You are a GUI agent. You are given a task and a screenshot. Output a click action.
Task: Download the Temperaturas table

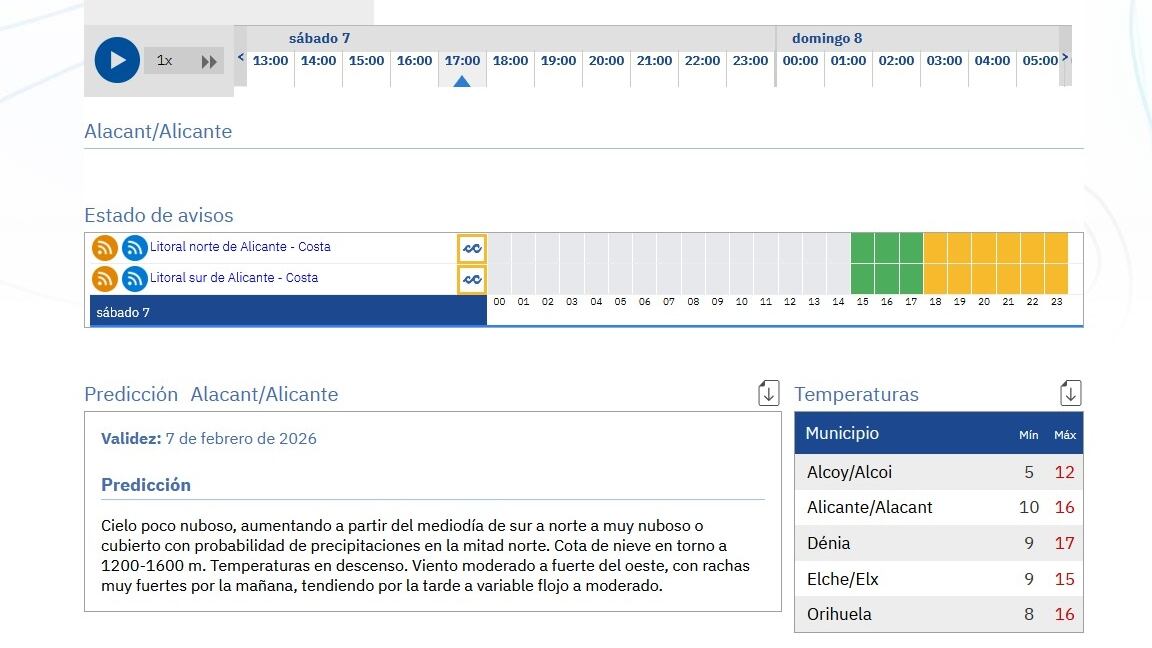(1069, 392)
